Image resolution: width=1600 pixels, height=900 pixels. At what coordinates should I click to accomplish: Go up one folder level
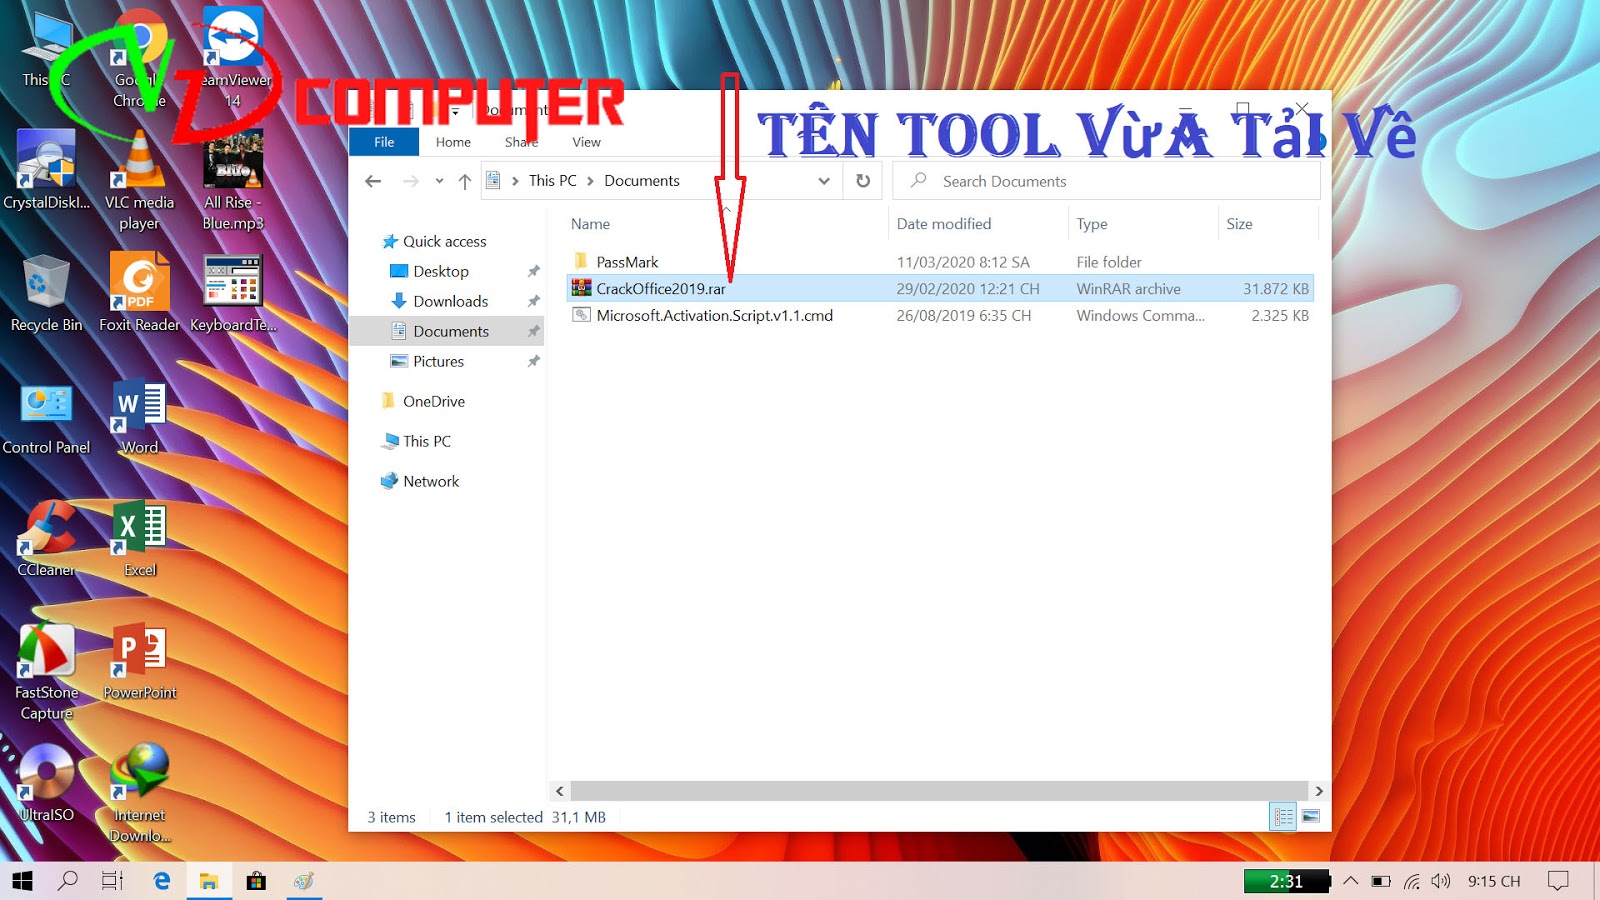click(x=464, y=181)
